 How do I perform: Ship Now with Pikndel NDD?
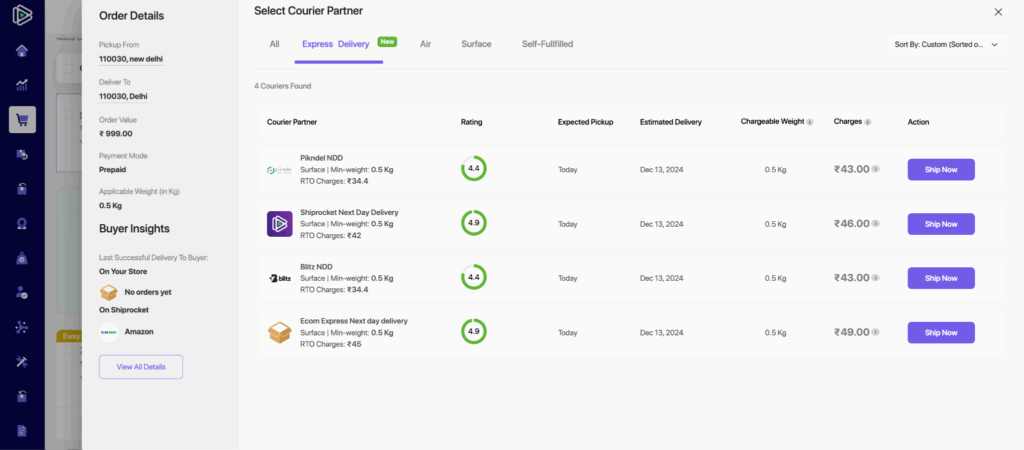click(x=940, y=170)
